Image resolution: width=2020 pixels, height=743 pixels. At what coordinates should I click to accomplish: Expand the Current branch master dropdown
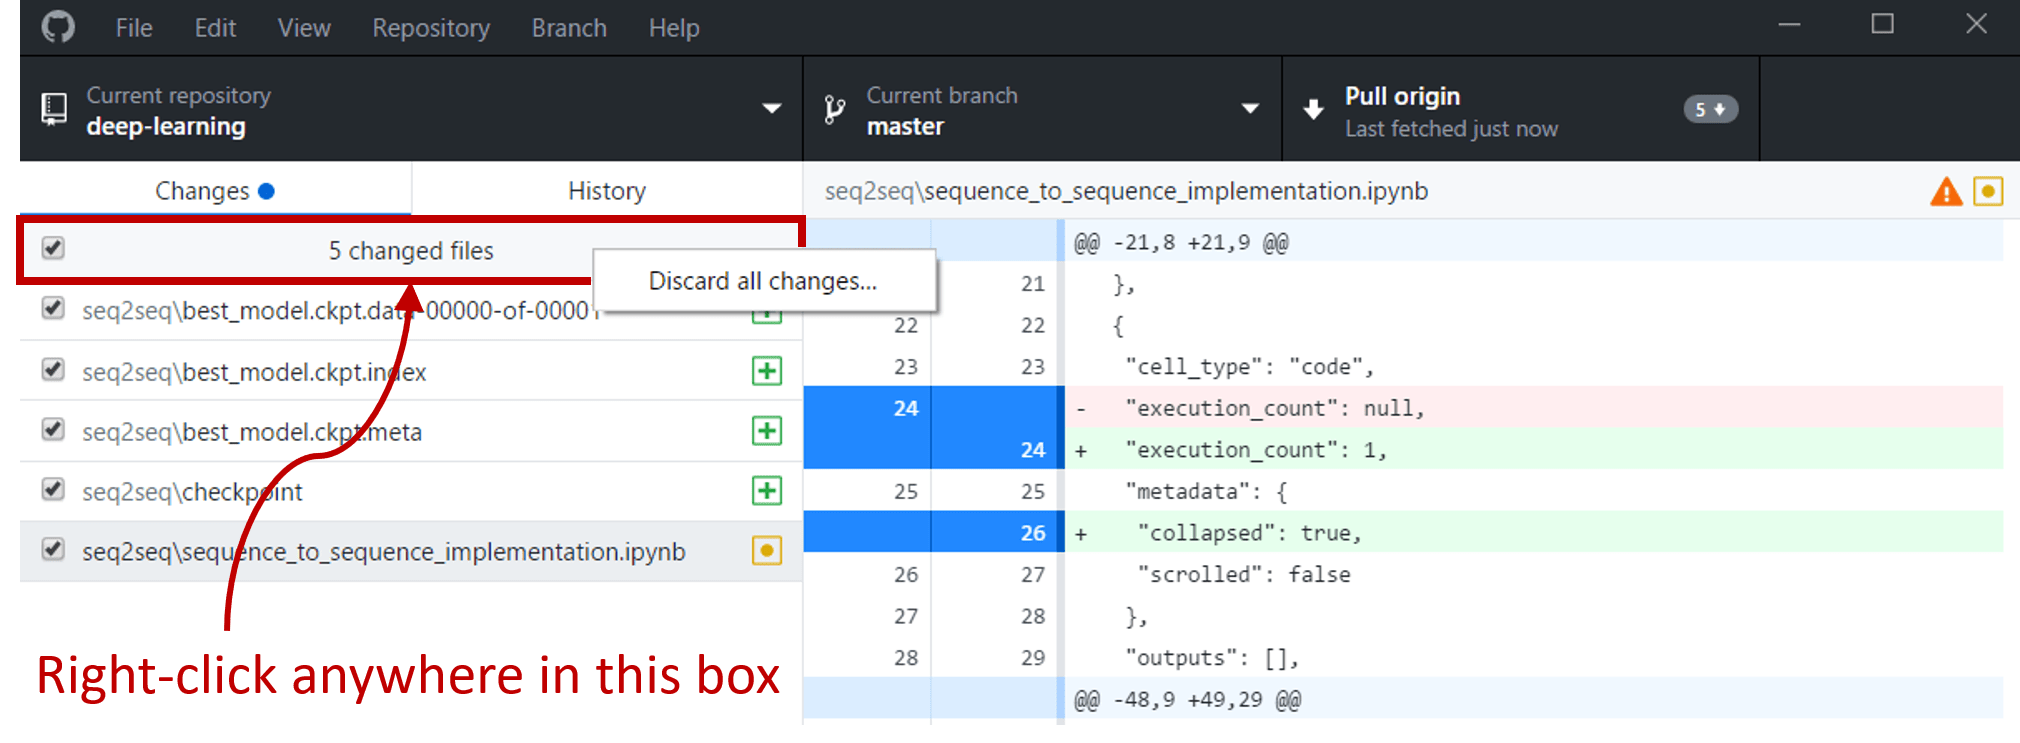click(x=1041, y=109)
